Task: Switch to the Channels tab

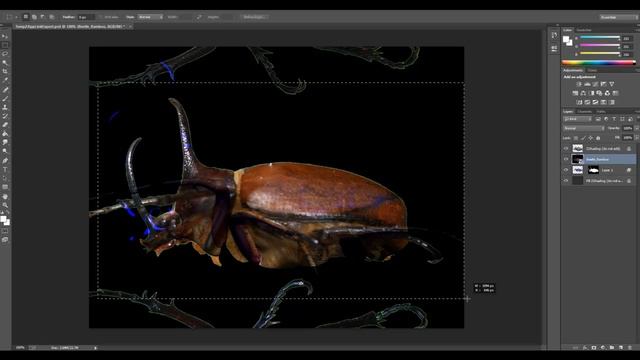Action: tap(584, 111)
